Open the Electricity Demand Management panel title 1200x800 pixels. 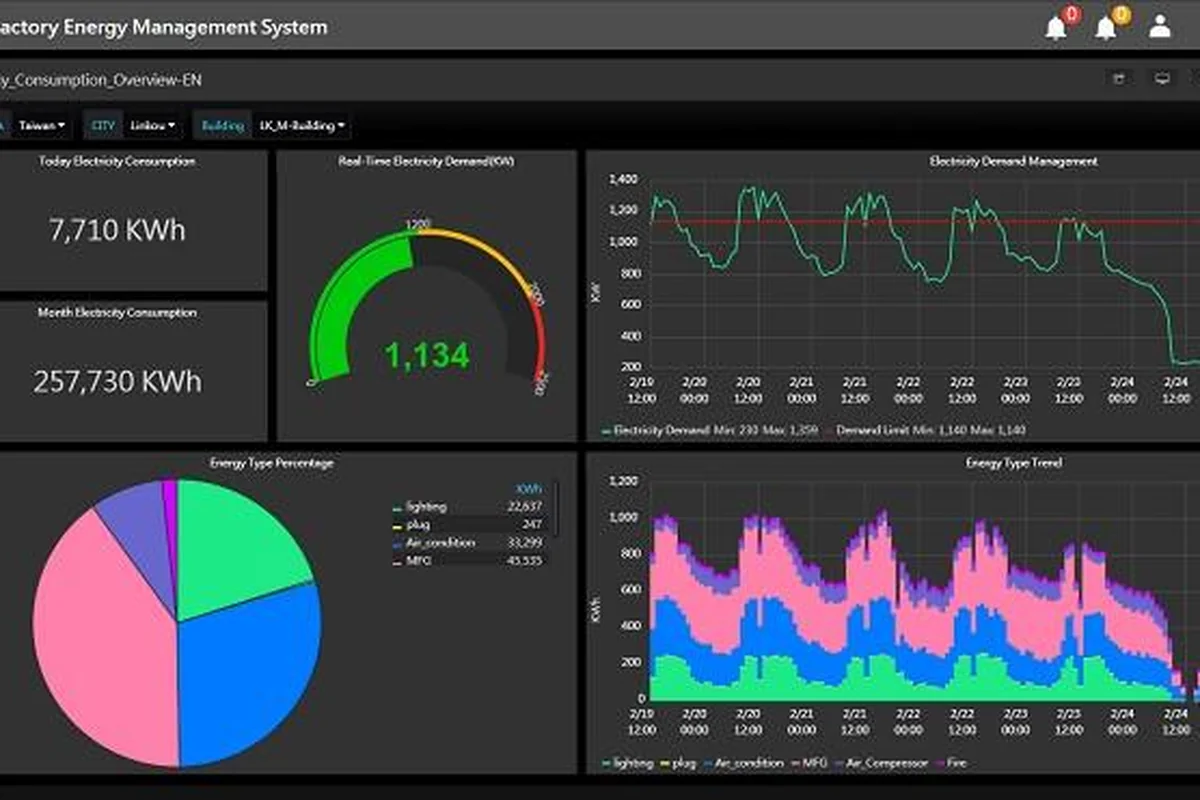click(1013, 161)
